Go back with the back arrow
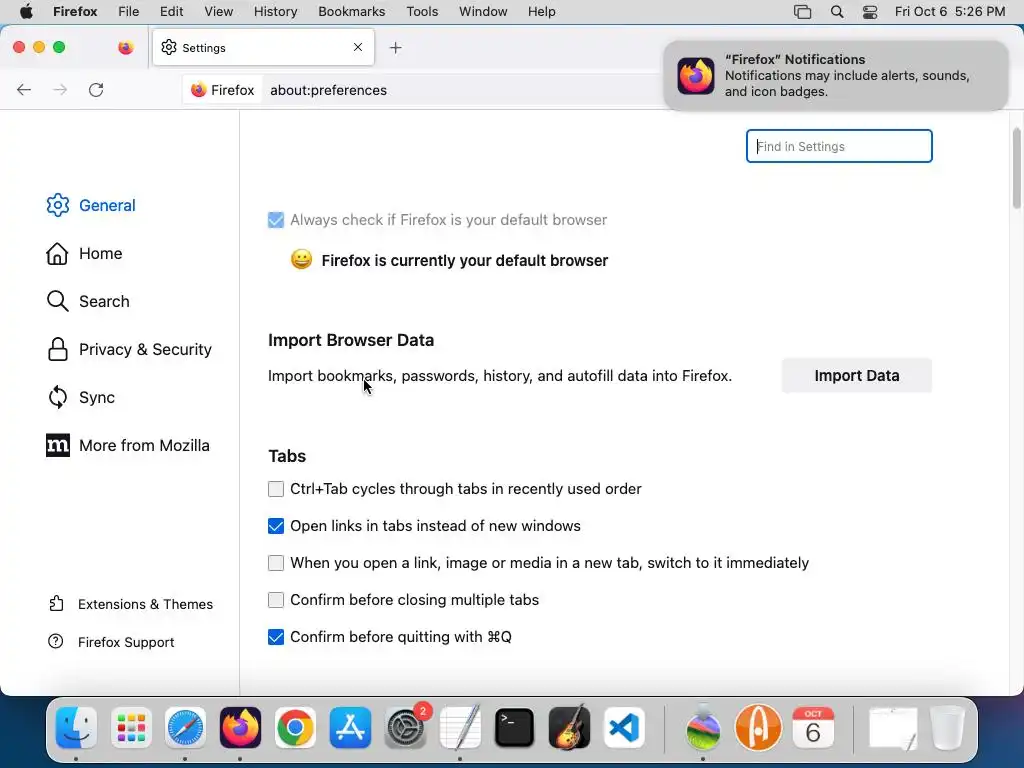 click(24, 90)
